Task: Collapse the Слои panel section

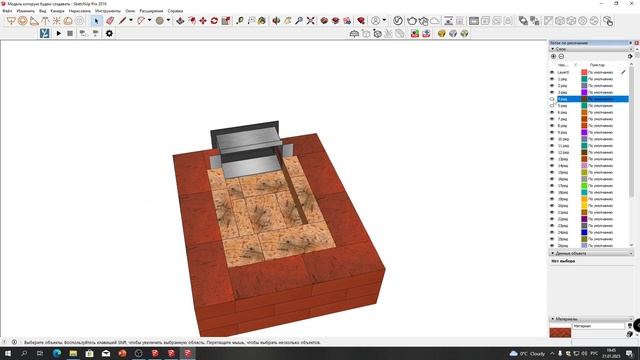Action: pyautogui.click(x=553, y=49)
